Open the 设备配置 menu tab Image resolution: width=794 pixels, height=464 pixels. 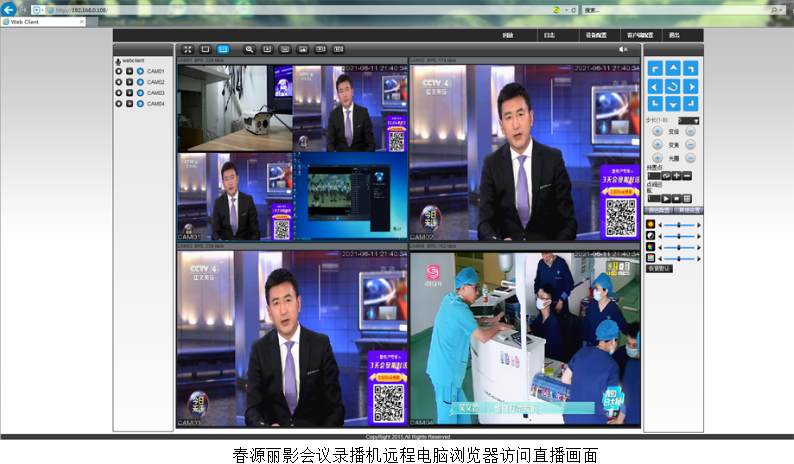coord(597,35)
